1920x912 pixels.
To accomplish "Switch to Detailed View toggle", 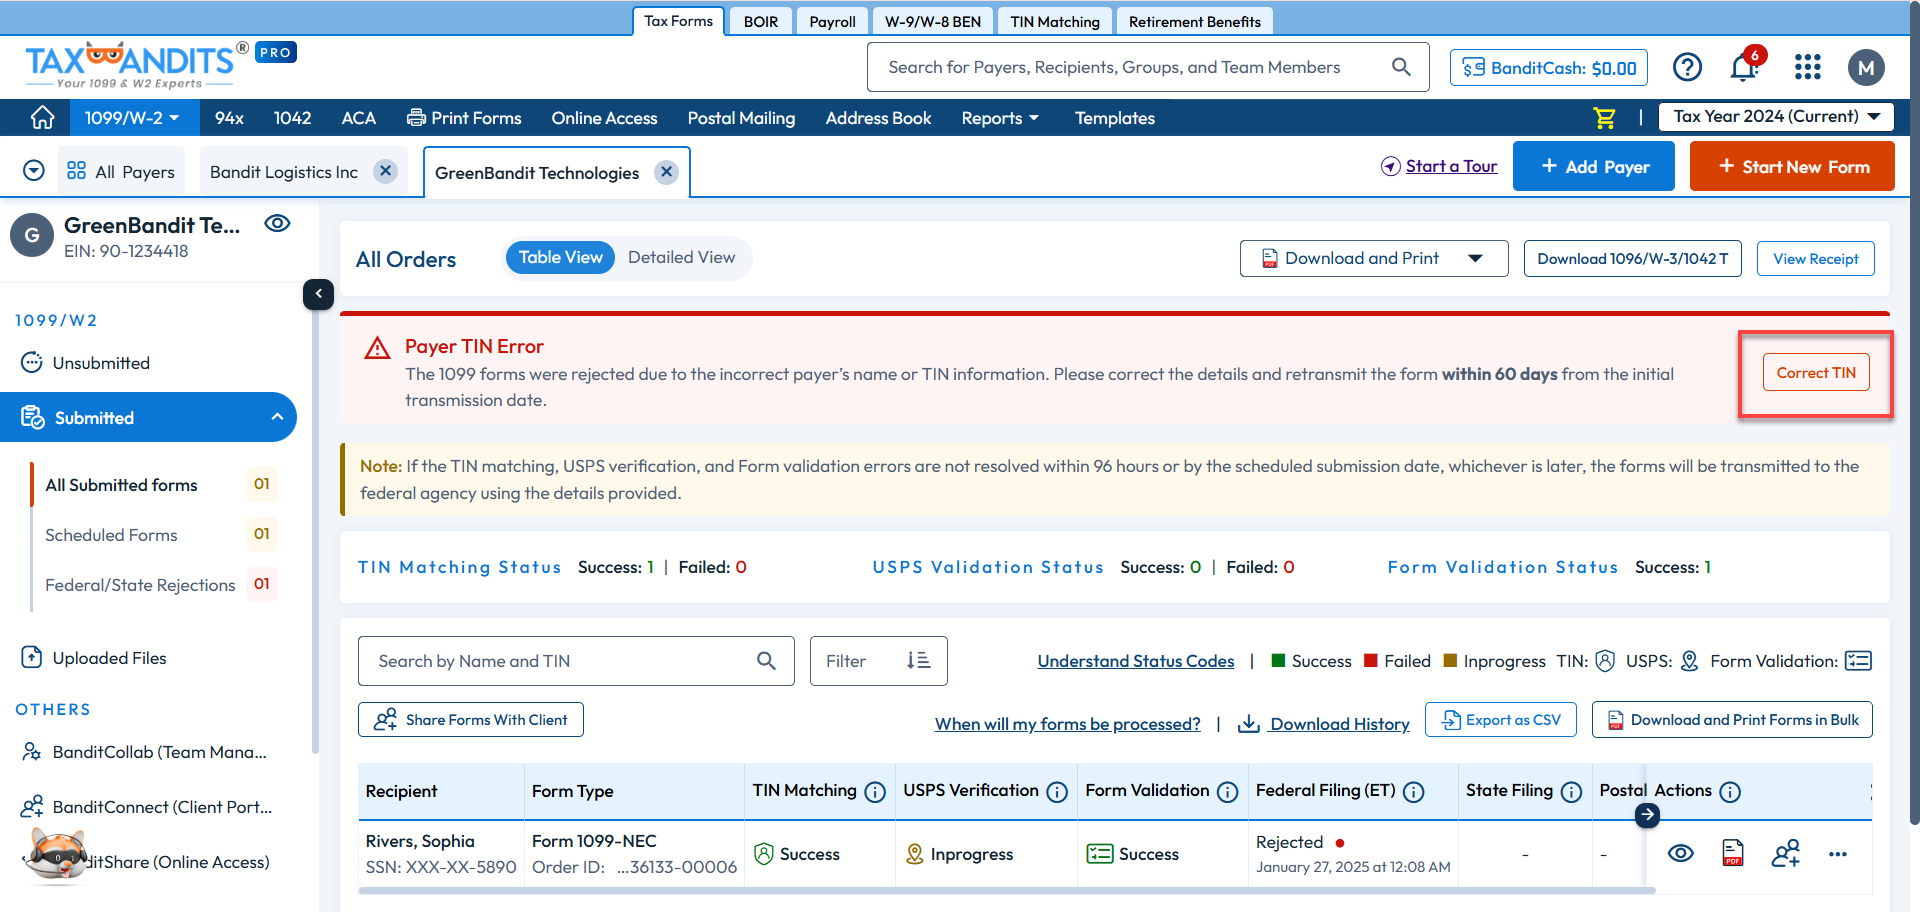I will 681,258.
